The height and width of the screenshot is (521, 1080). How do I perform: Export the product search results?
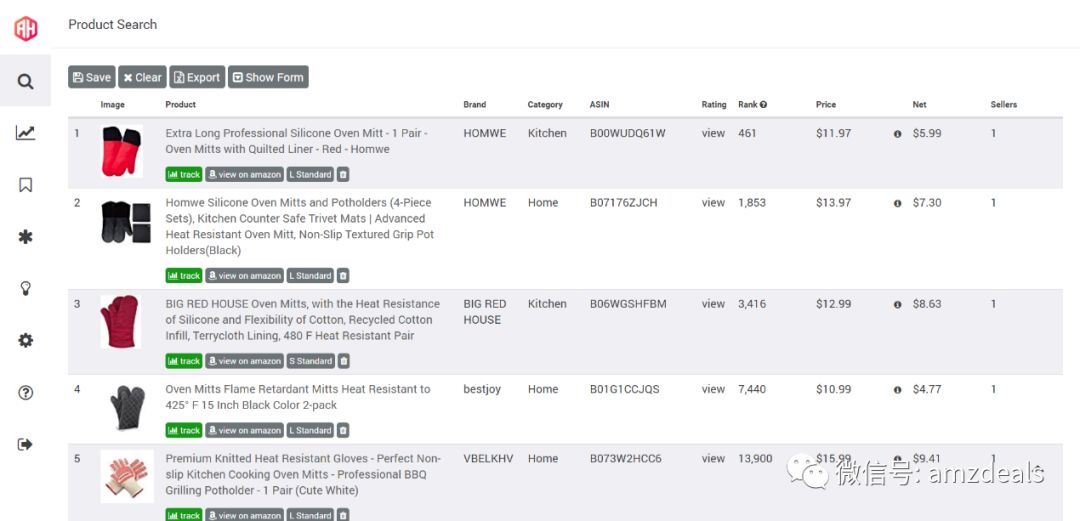click(x=196, y=77)
